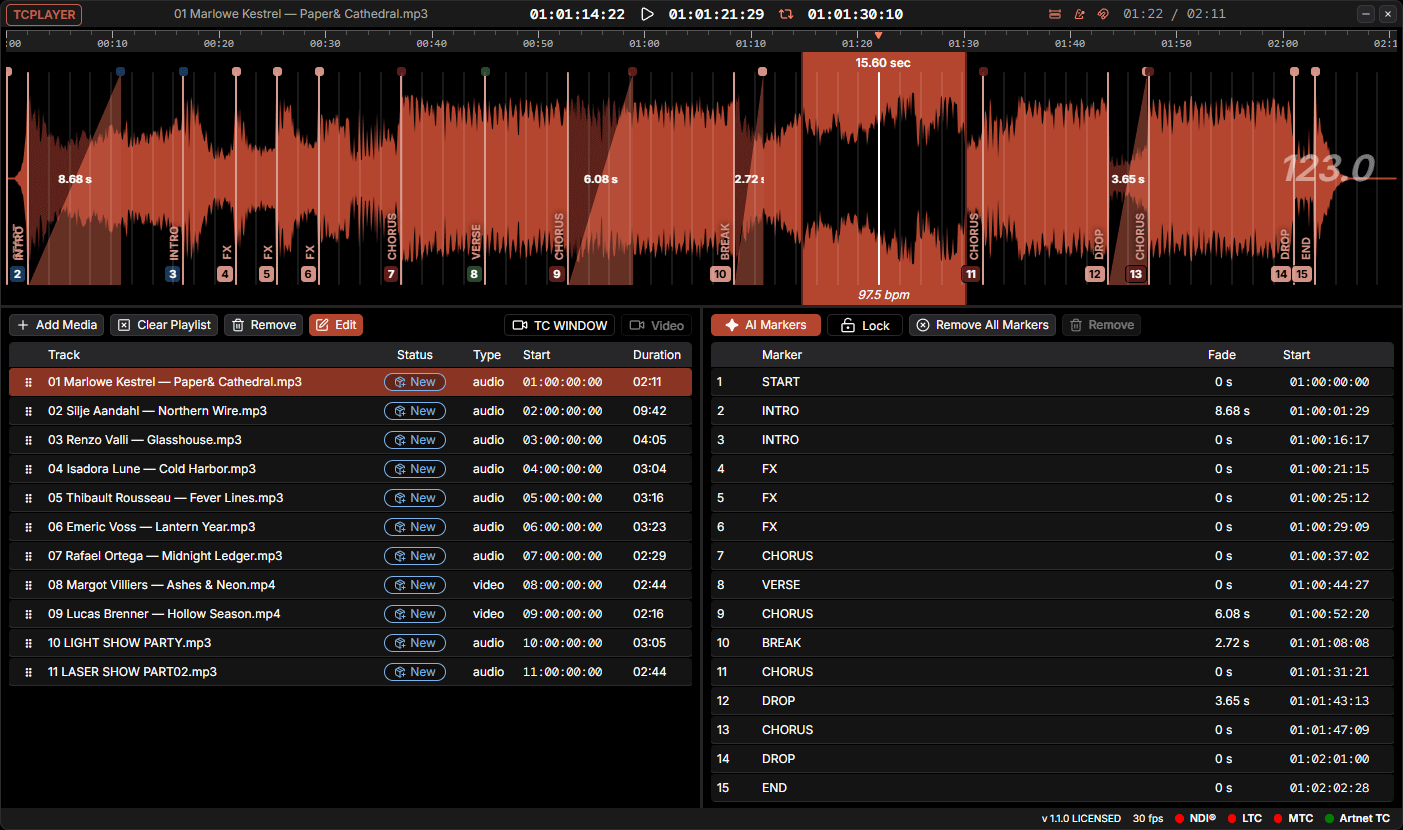This screenshot has height=830, width=1403.
Task: Select marker row 8 VERSE
Action: (x=1052, y=585)
